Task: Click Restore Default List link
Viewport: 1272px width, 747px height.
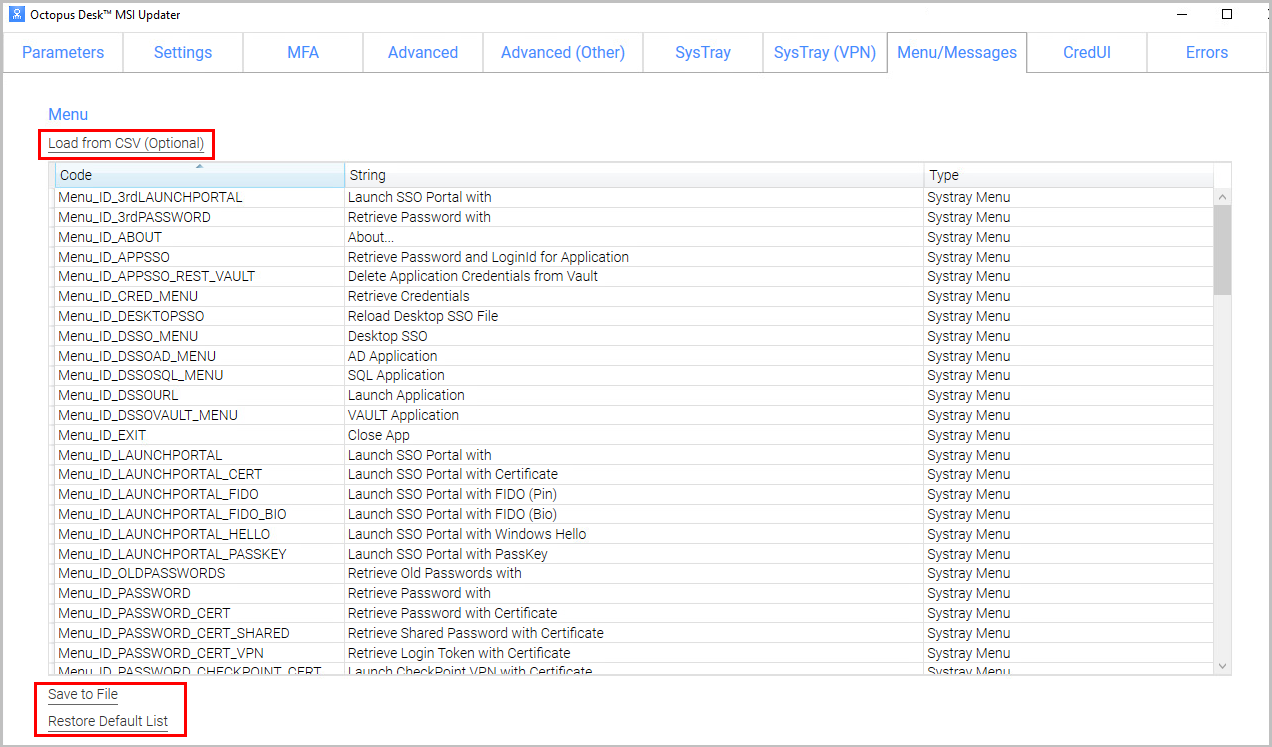Action: tap(108, 721)
